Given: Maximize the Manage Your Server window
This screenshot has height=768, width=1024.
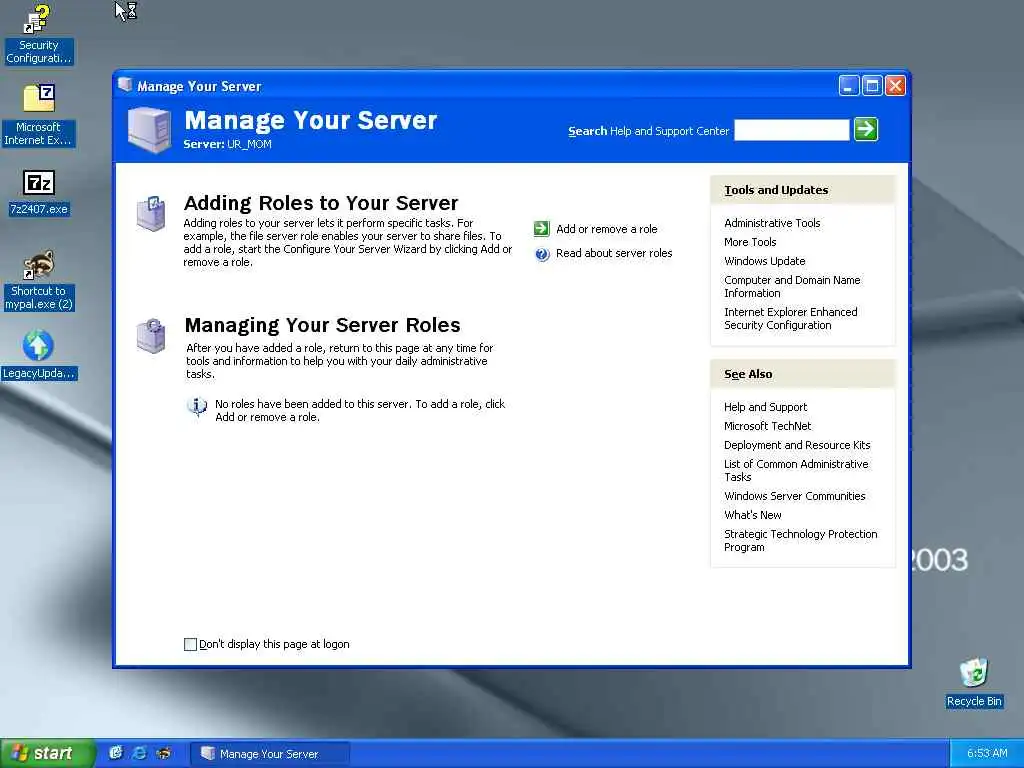Looking at the screenshot, I should (x=872, y=86).
